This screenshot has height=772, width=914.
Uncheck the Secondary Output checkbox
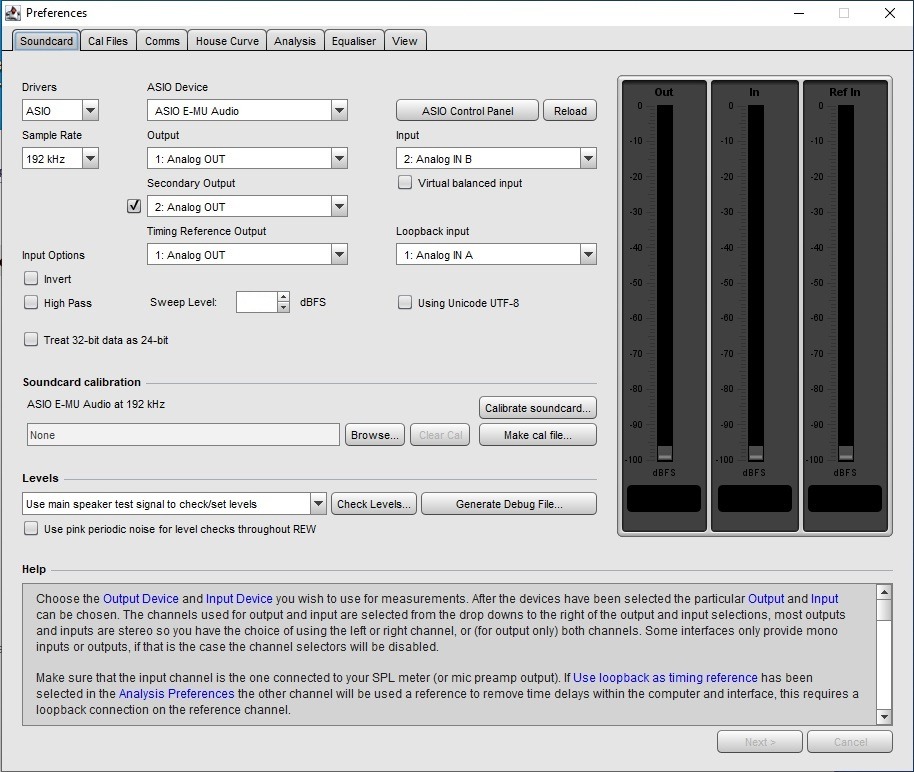click(134, 206)
